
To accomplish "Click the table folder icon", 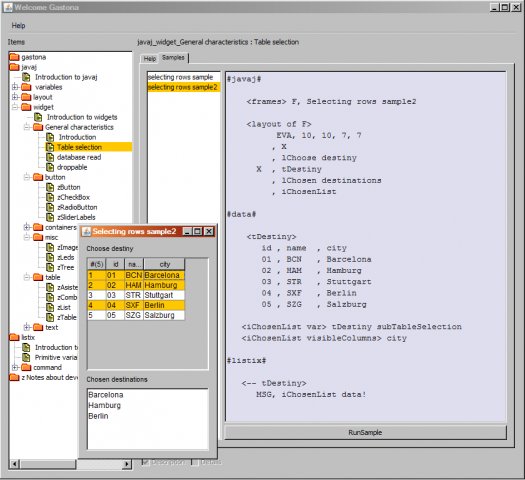I will point(38,277).
